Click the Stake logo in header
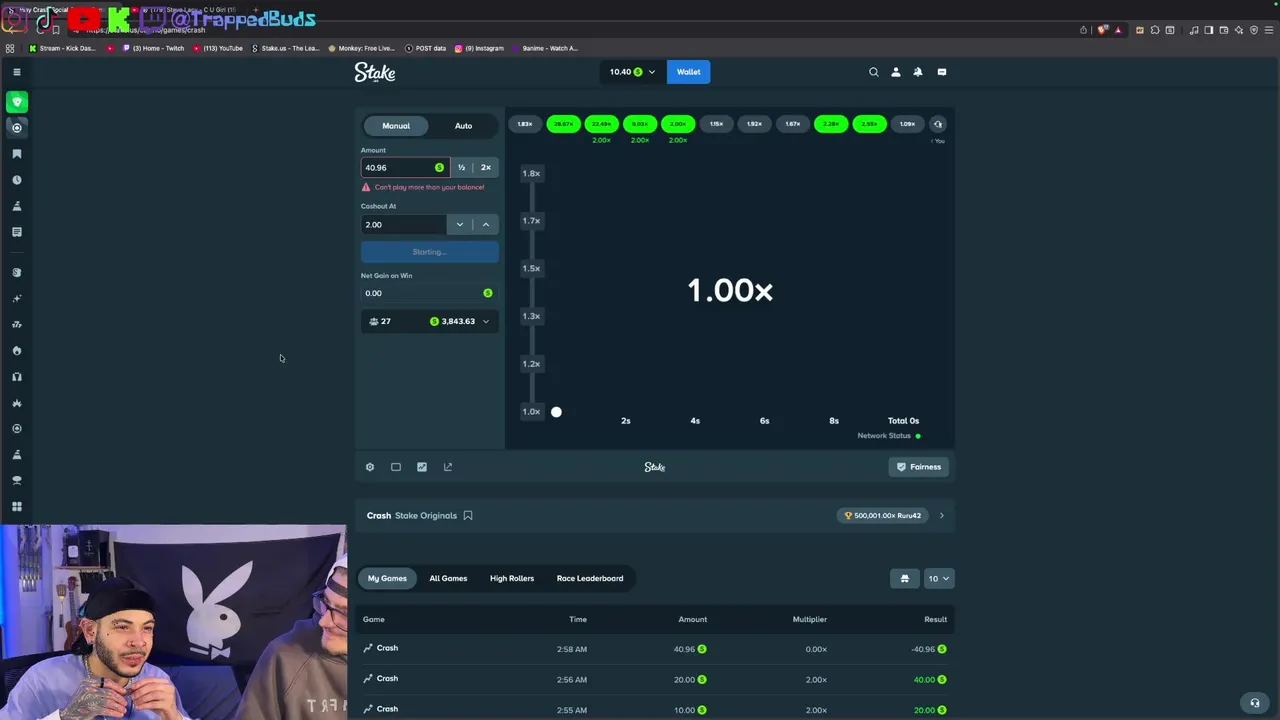This screenshot has height=720, width=1280. coord(375,72)
